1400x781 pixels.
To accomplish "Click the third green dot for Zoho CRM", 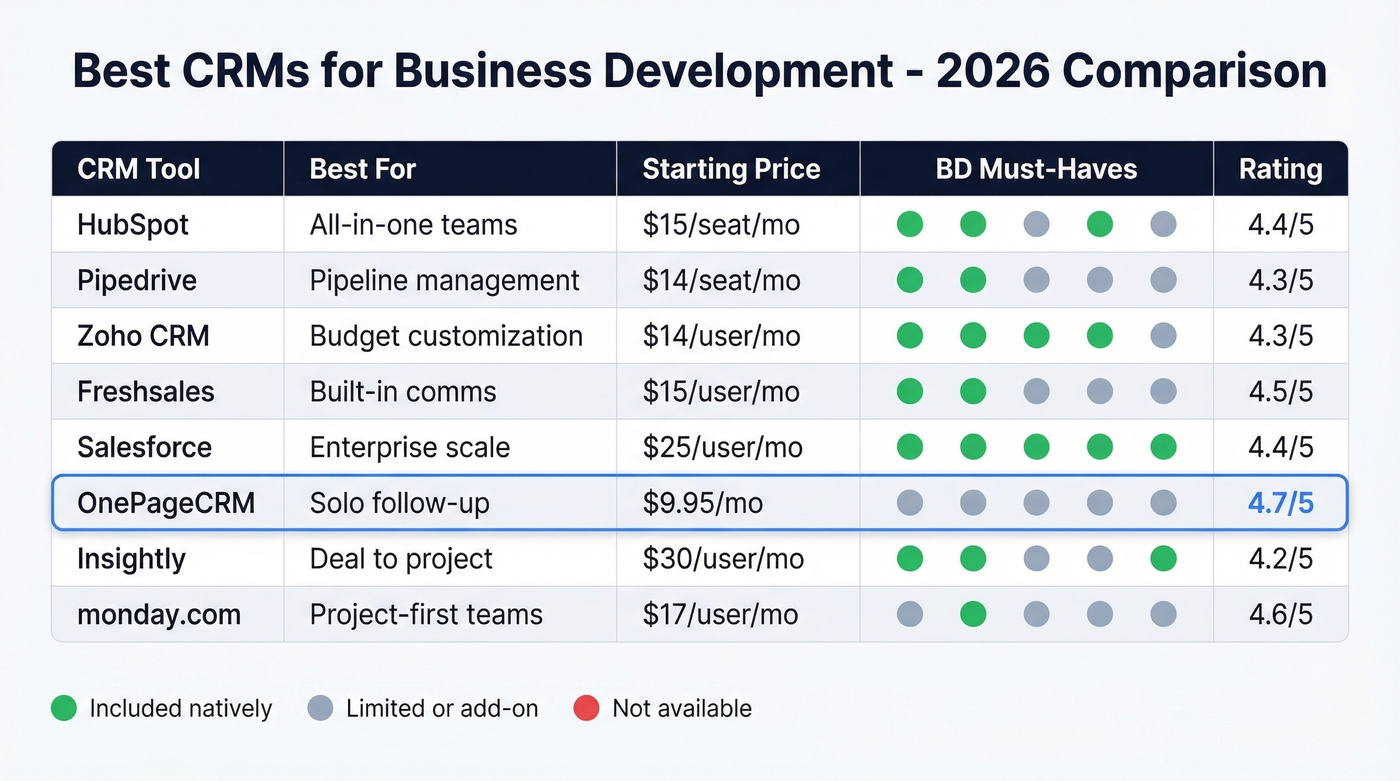I will point(1036,336).
